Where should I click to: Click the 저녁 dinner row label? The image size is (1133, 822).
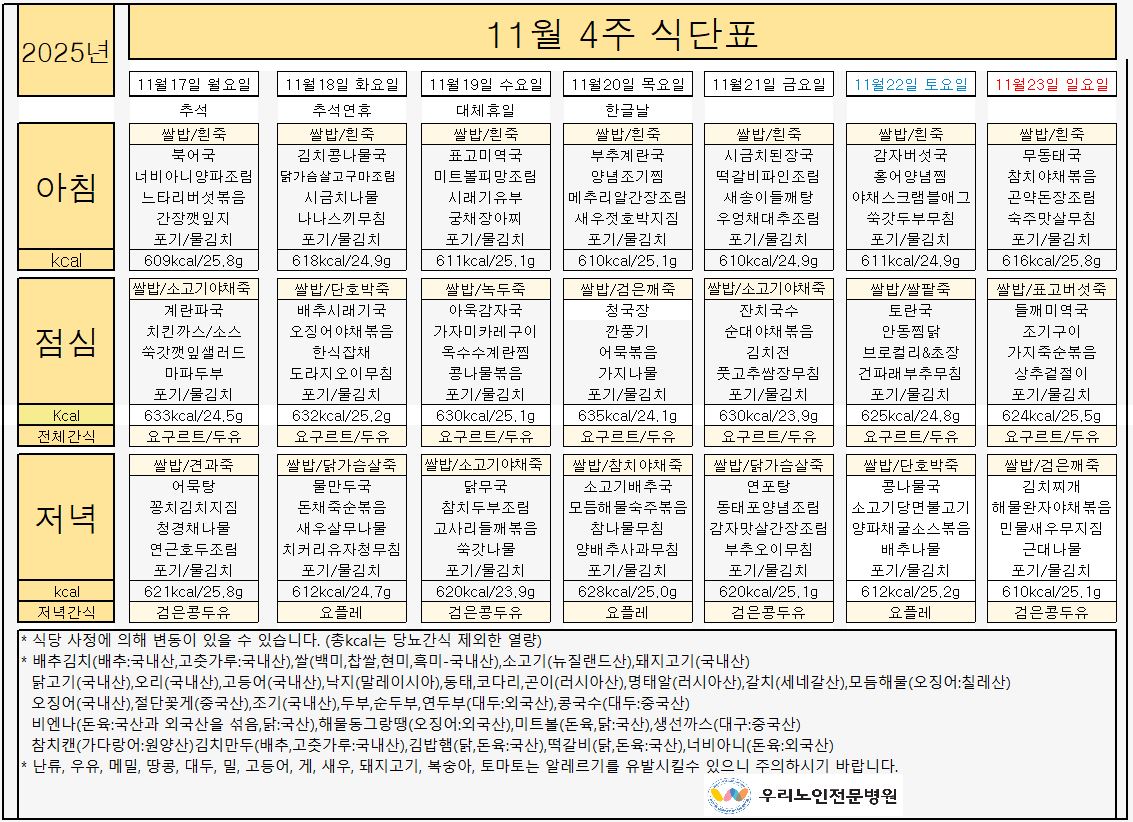coord(66,517)
